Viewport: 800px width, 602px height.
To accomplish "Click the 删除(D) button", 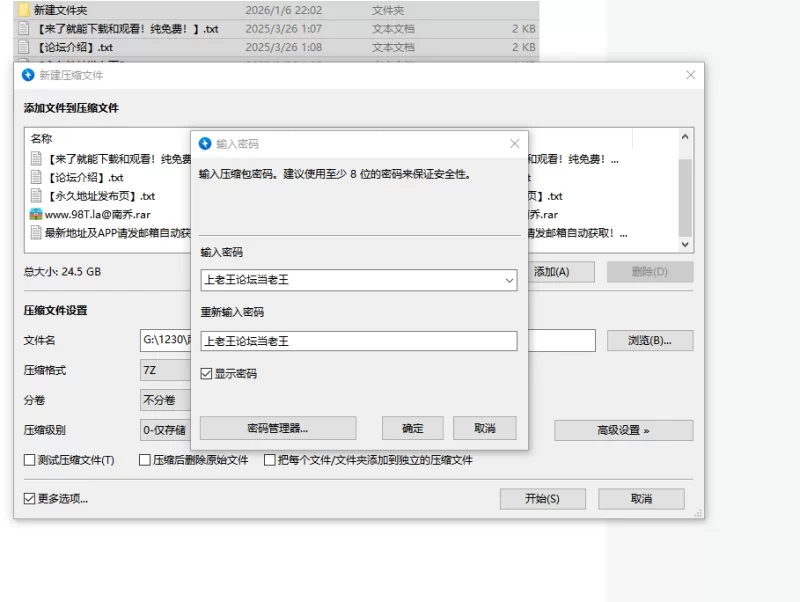I will point(650,272).
